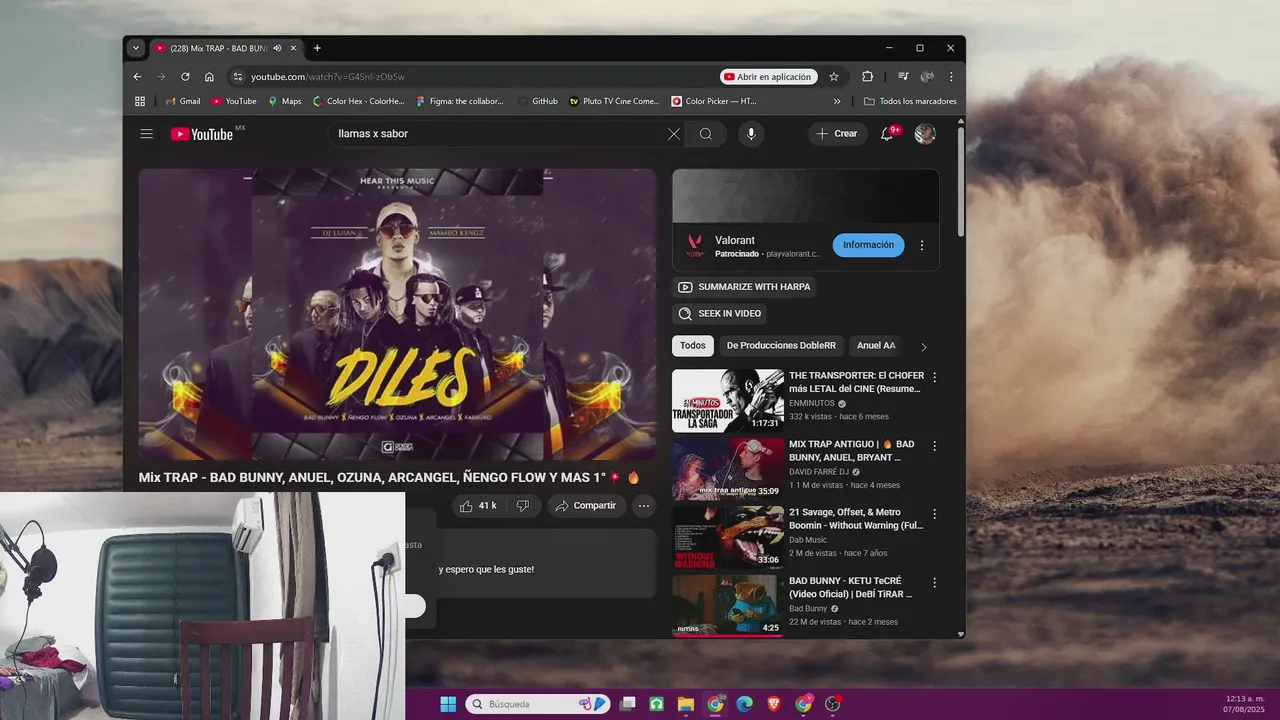Screen dimensions: 1280x720
Task: Open the MIX TRAP ANTIGUO thumbnail
Action: (728, 469)
